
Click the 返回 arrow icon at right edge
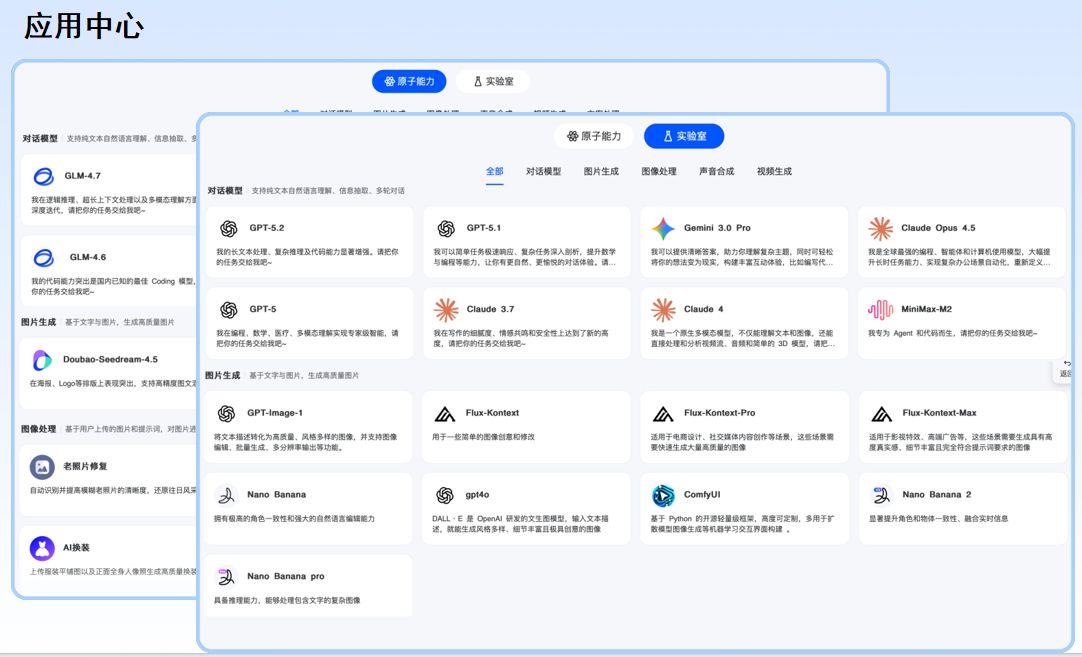[x=1068, y=363]
